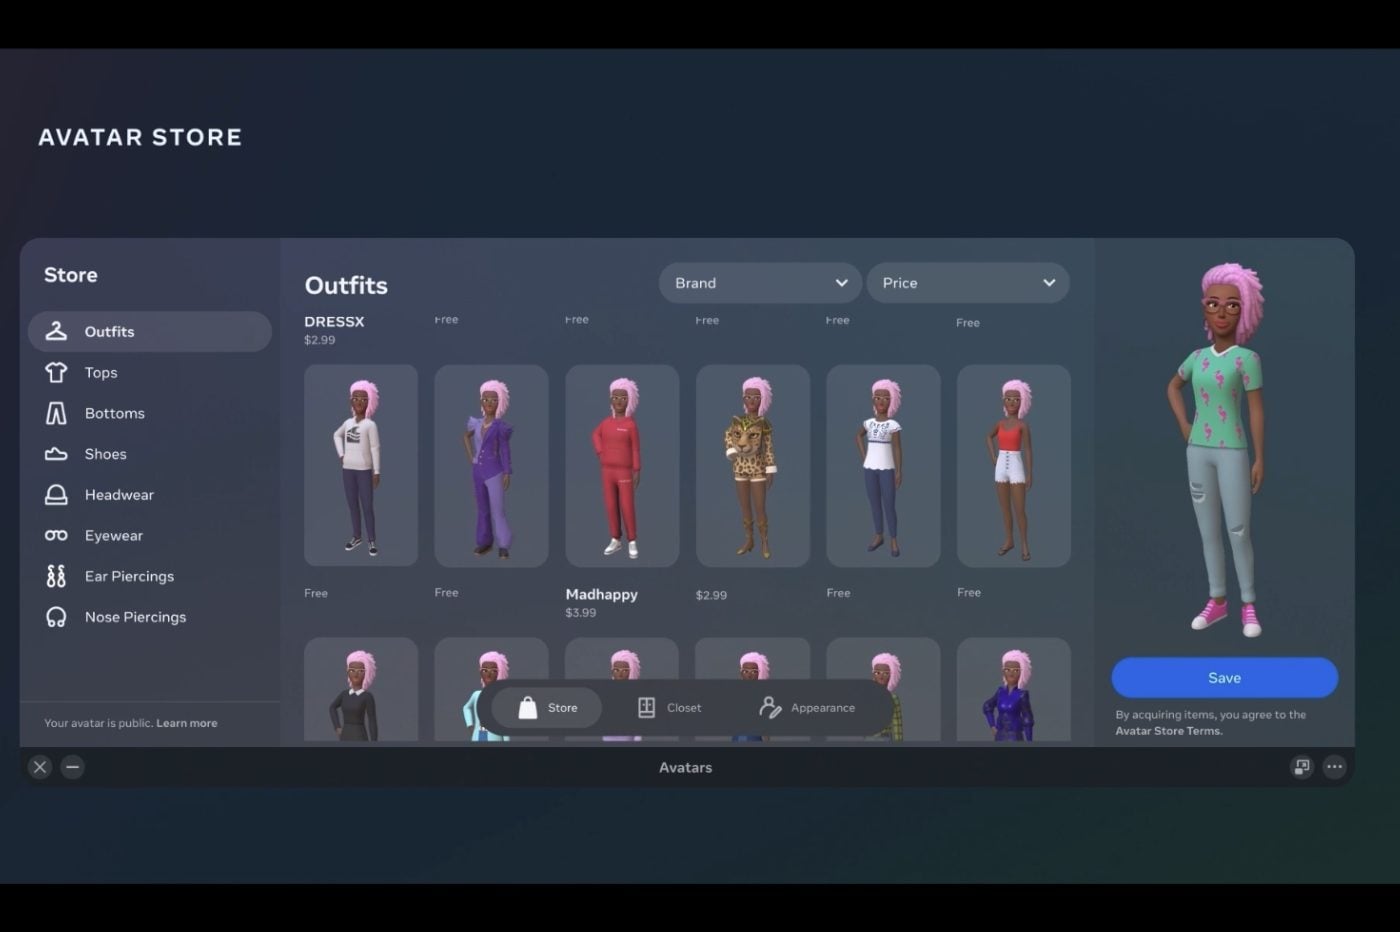This screenshot has height=932, width=1400.
Task: Open Headwear using the hat icon
Action: click(56, 495)
